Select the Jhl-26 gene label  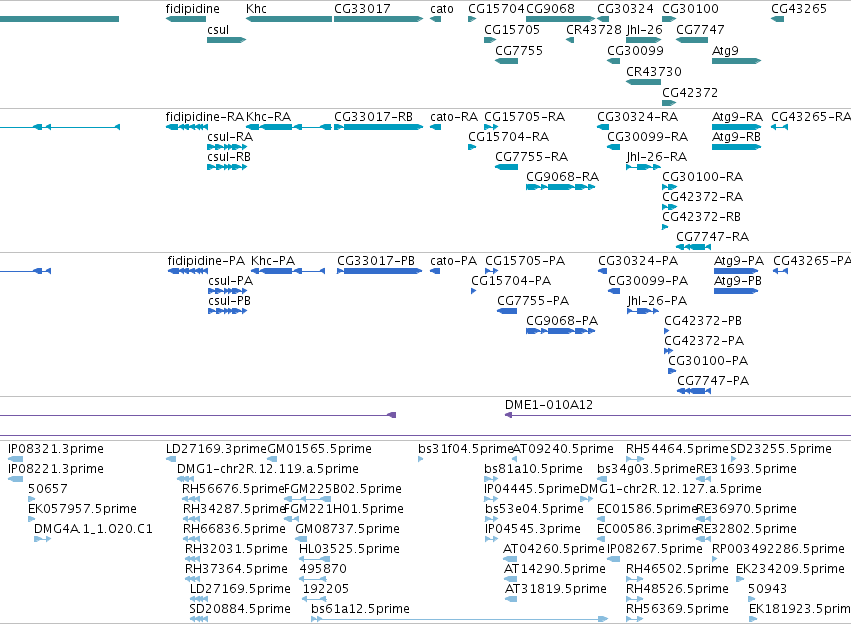point(644,30)
